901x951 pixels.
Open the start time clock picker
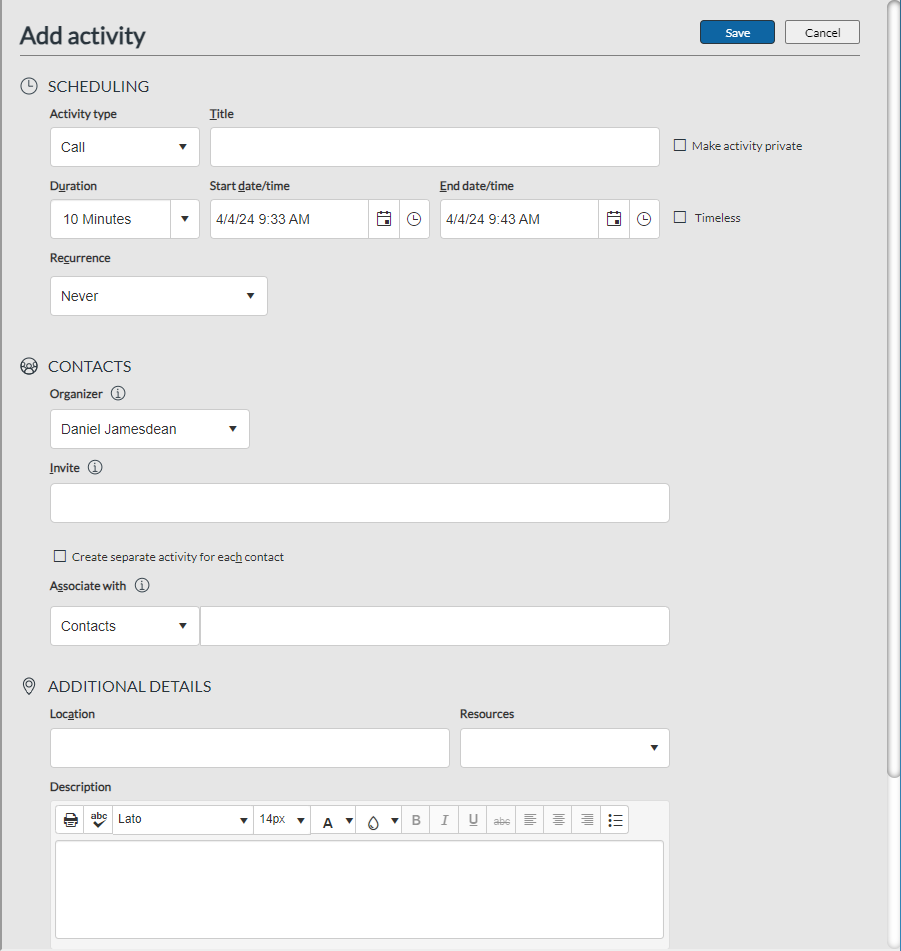pyautogui.click(x=414, y=219)
